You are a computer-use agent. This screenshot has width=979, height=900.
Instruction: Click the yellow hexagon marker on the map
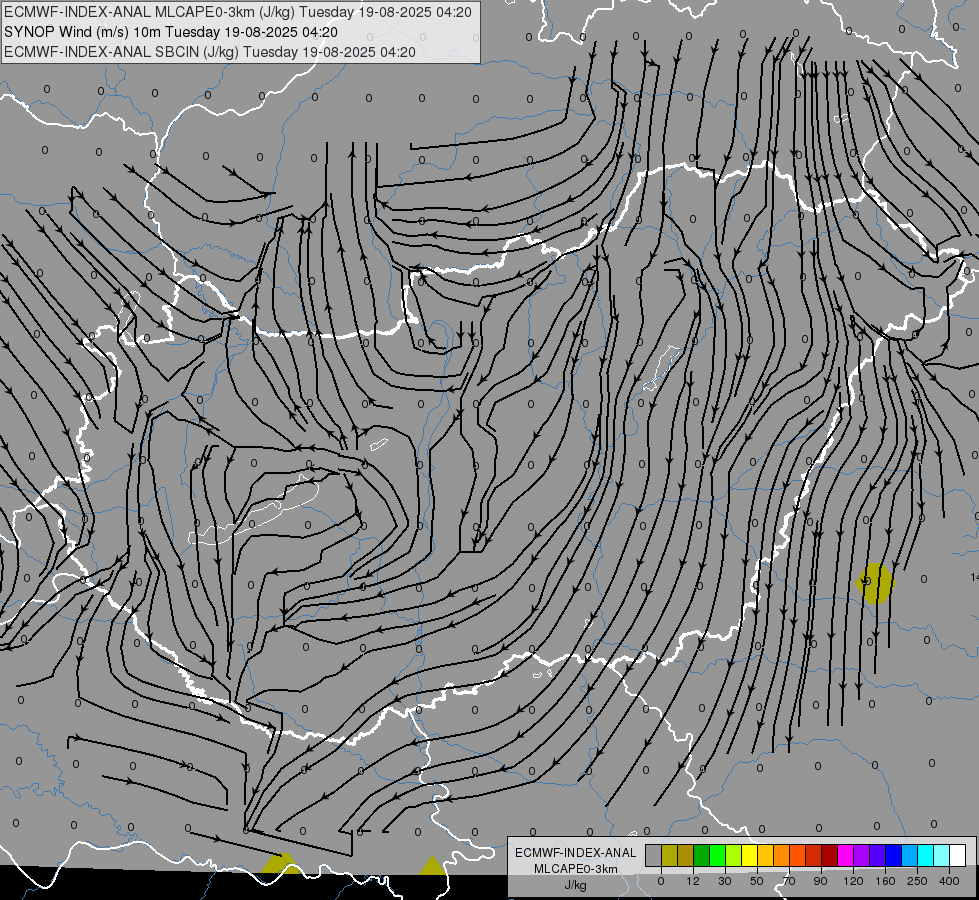click(875, 583)
